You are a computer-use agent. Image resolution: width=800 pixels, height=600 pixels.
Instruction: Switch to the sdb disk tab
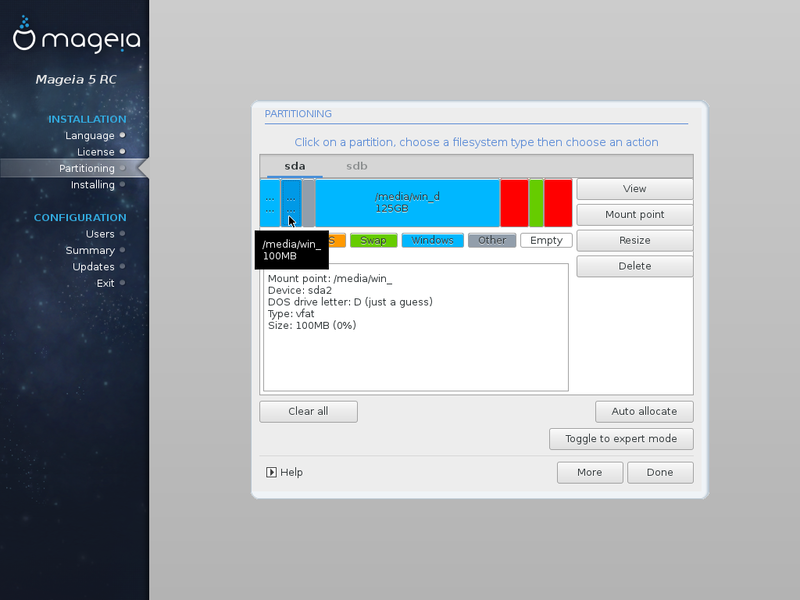tap(357, 166)
